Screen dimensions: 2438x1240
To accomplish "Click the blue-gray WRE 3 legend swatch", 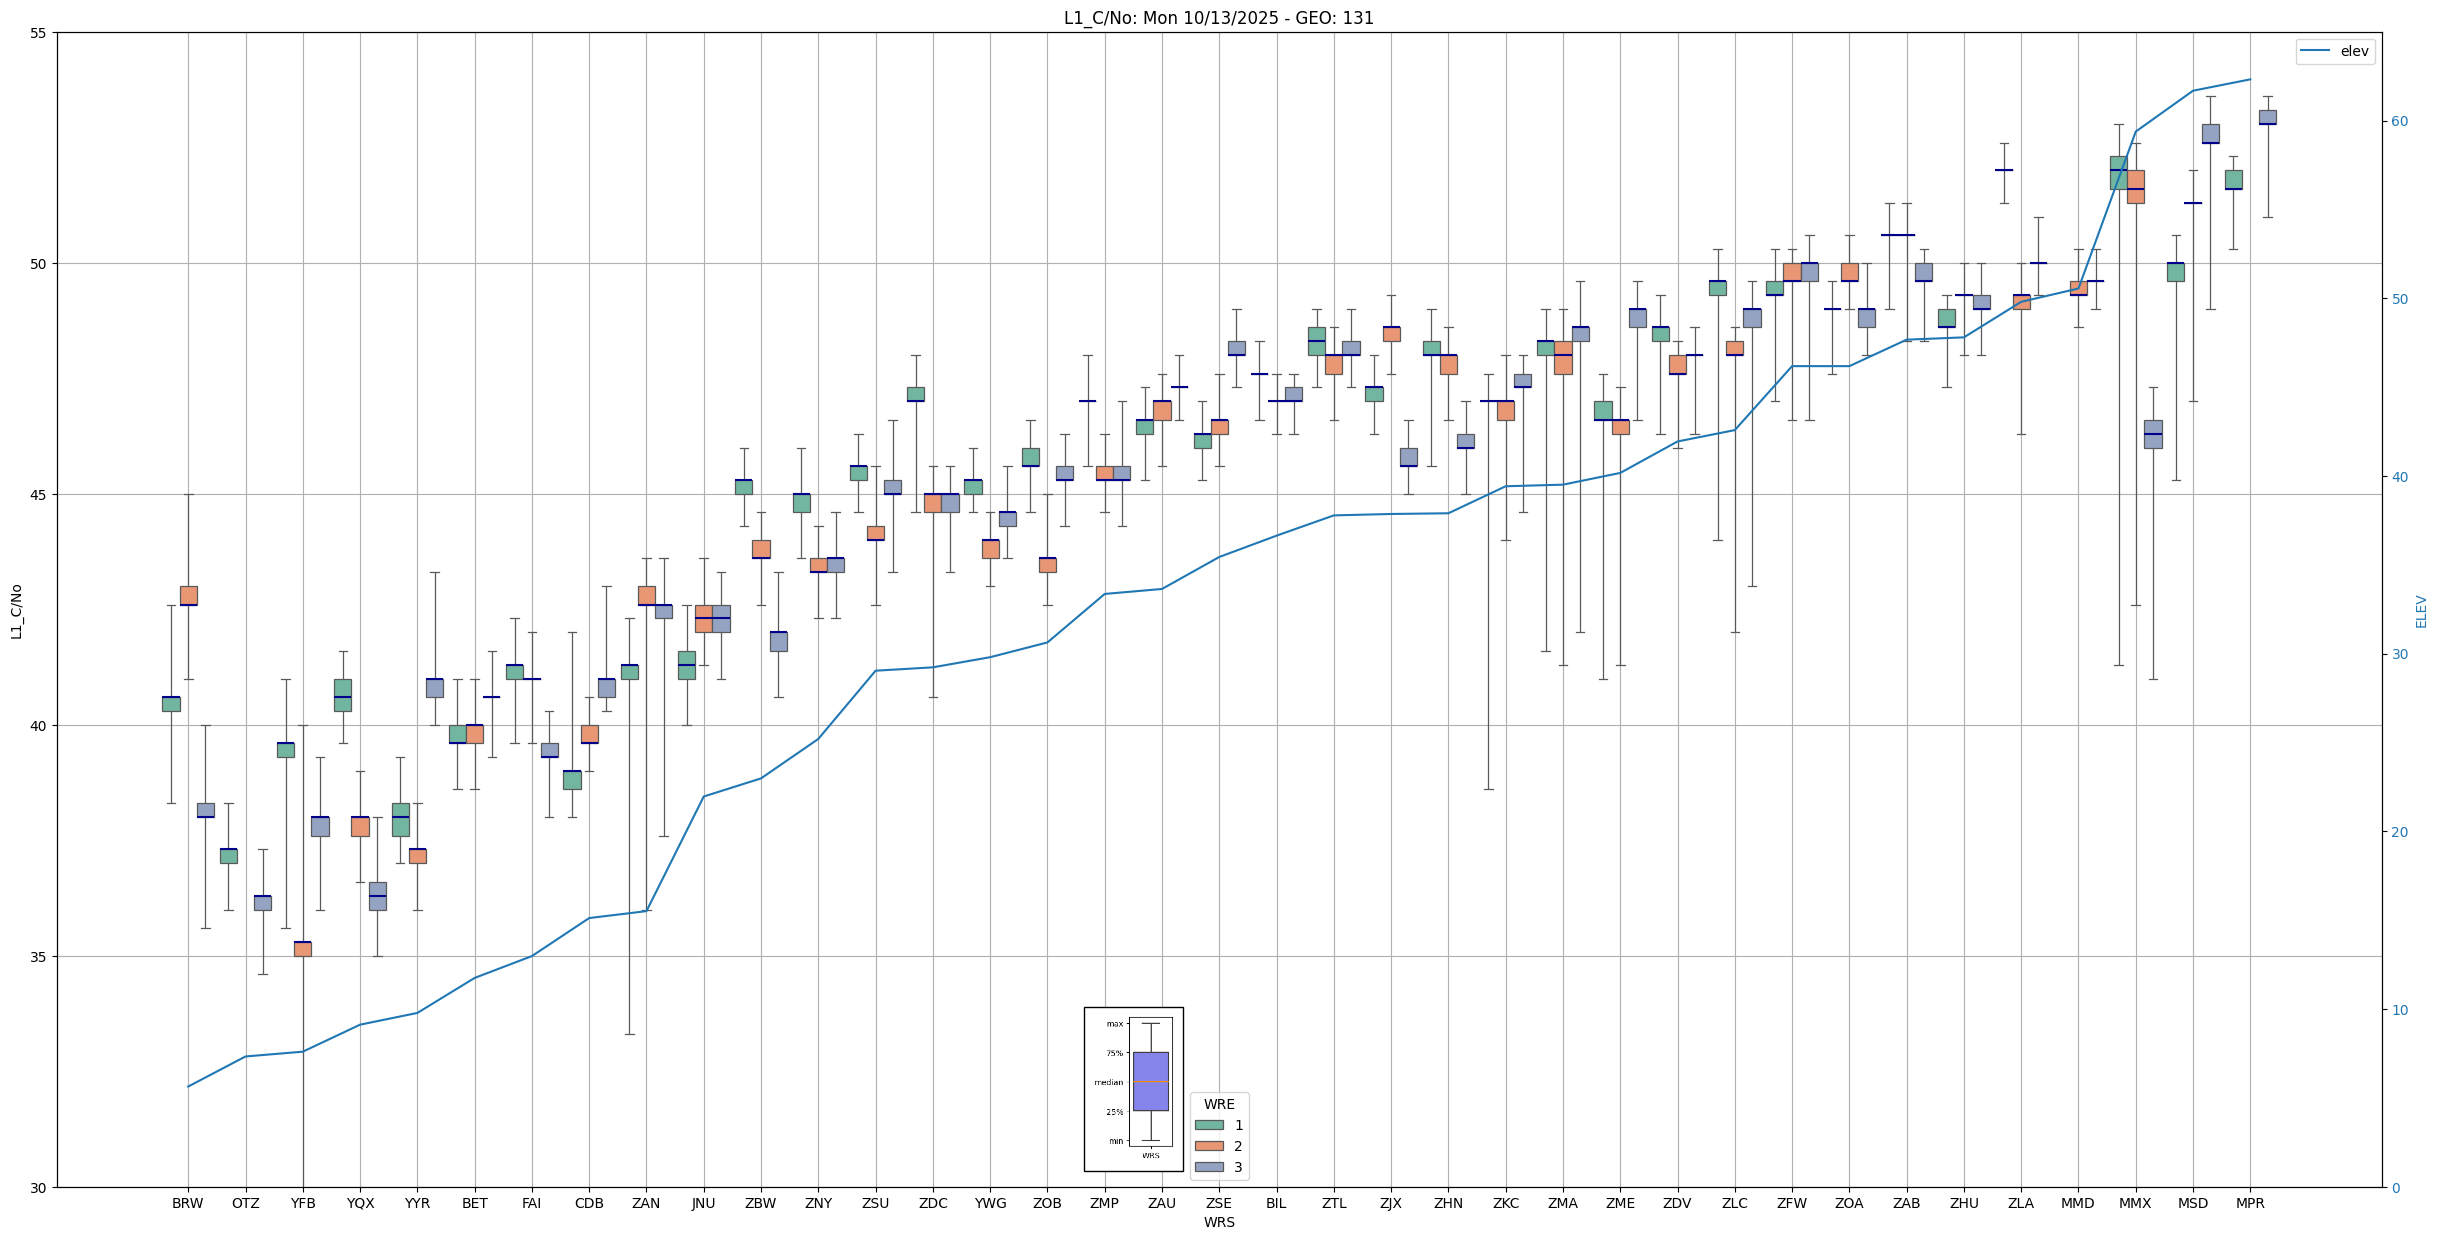I will [1208, 1167].
